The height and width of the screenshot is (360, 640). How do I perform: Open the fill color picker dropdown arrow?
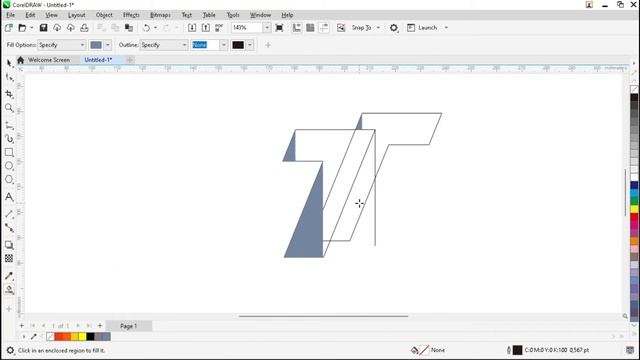tap(108, 45)
